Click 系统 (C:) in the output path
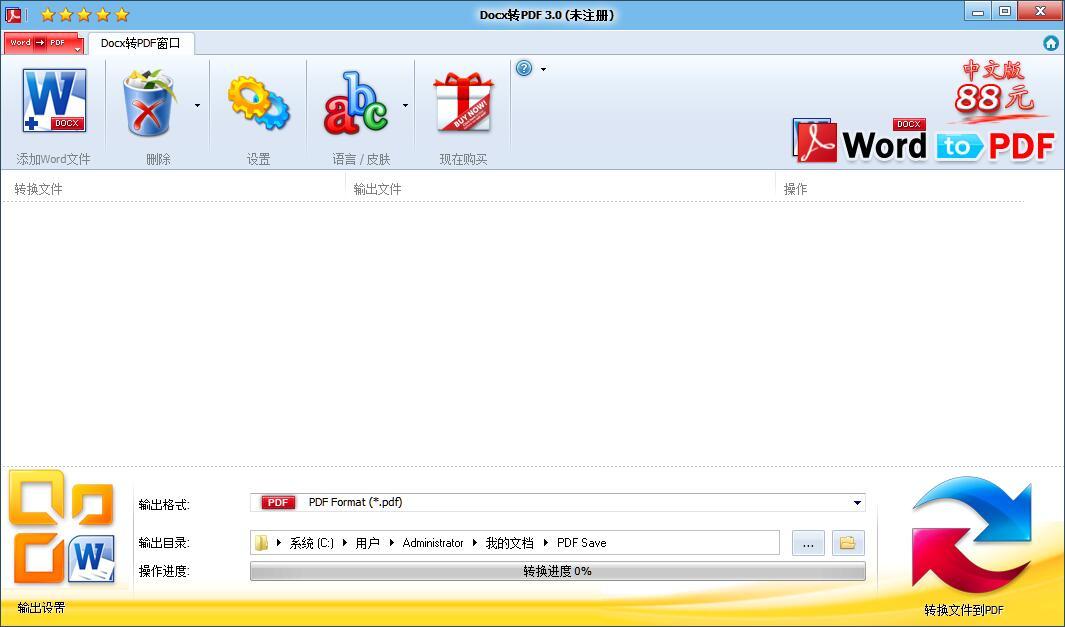The height and width of the screenshot is (627, 1065). (312, 543)
